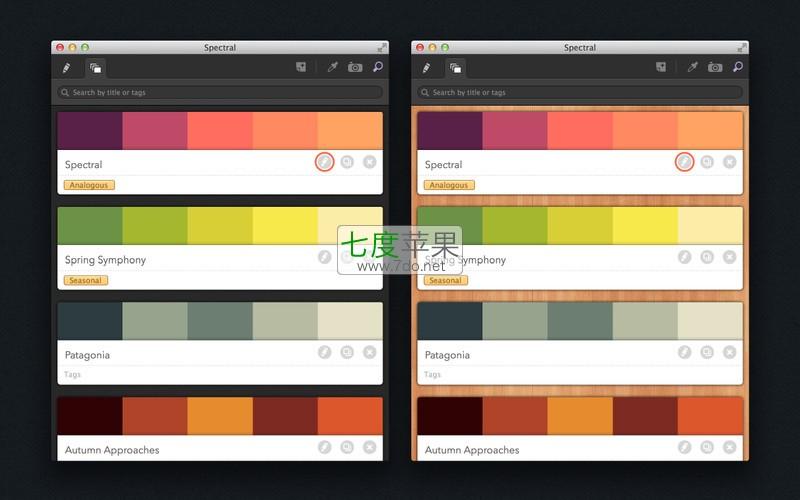The image size is (800, 500).
Task: Click the Spectral palette title in left window
Action: (x=84, y=164)
